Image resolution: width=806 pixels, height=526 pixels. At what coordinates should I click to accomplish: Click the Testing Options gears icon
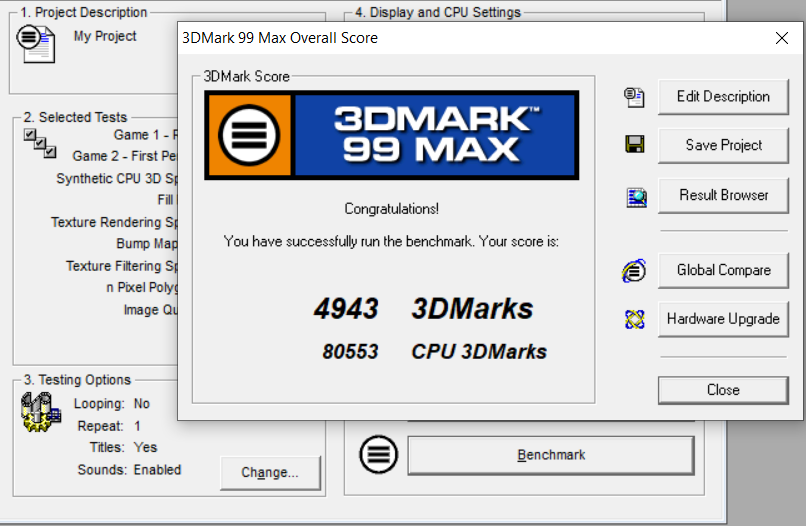pyautogui.click(x=41, y=412)
